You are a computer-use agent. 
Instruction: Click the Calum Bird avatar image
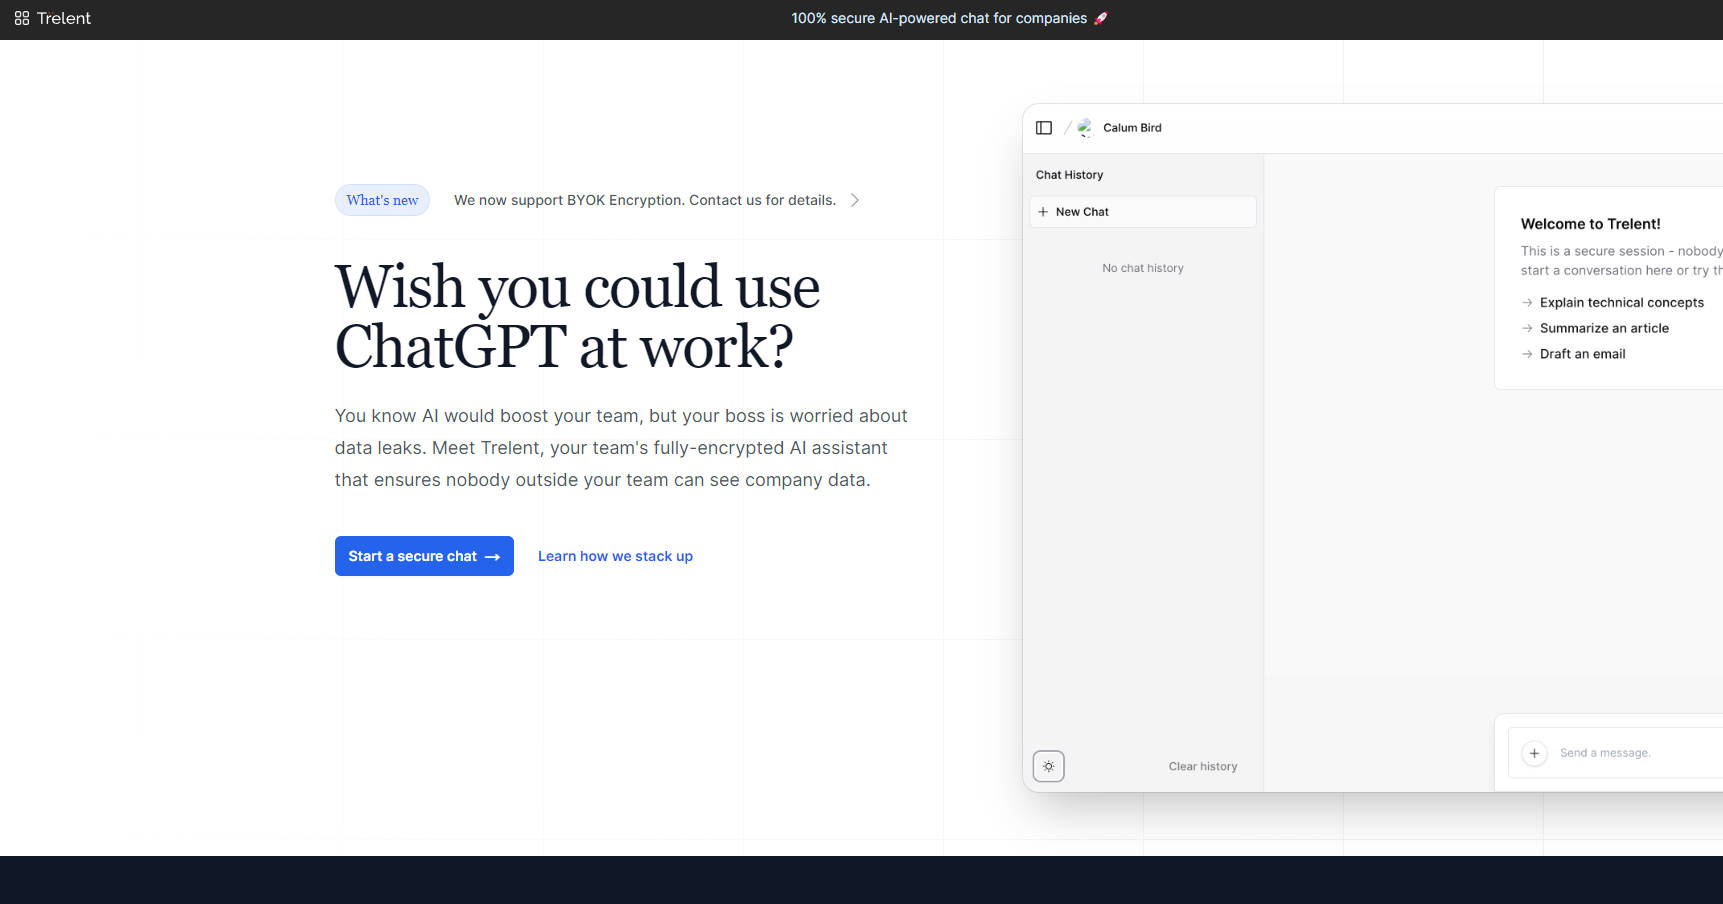point(1085,128)
